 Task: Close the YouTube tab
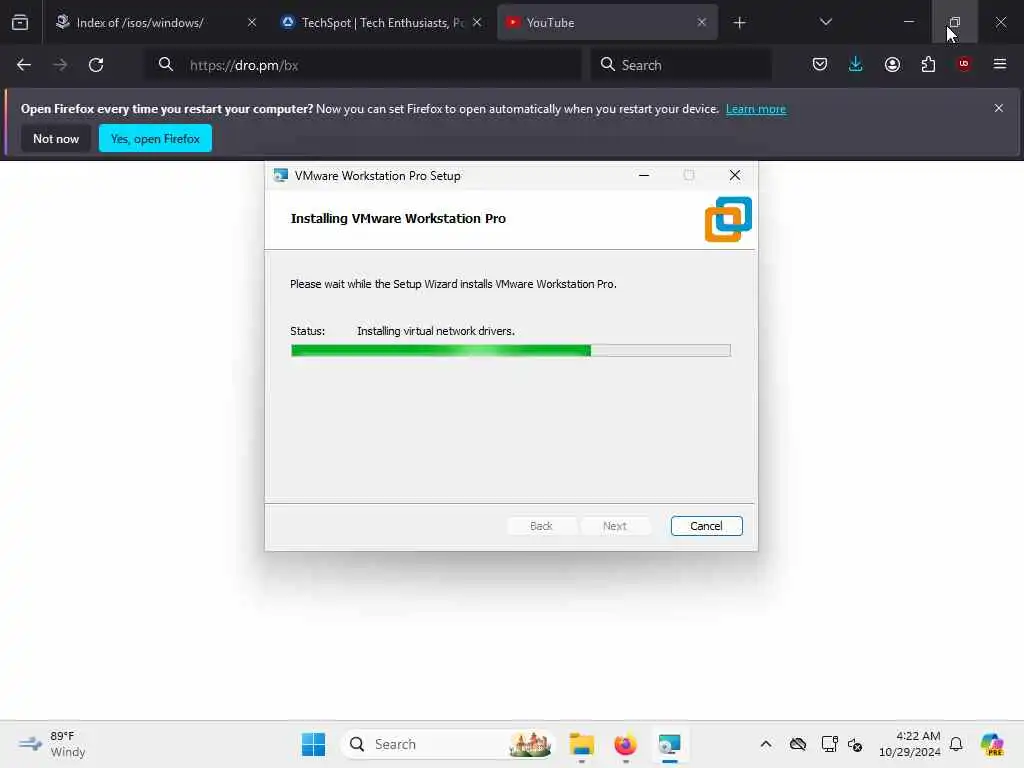(701, 23)
